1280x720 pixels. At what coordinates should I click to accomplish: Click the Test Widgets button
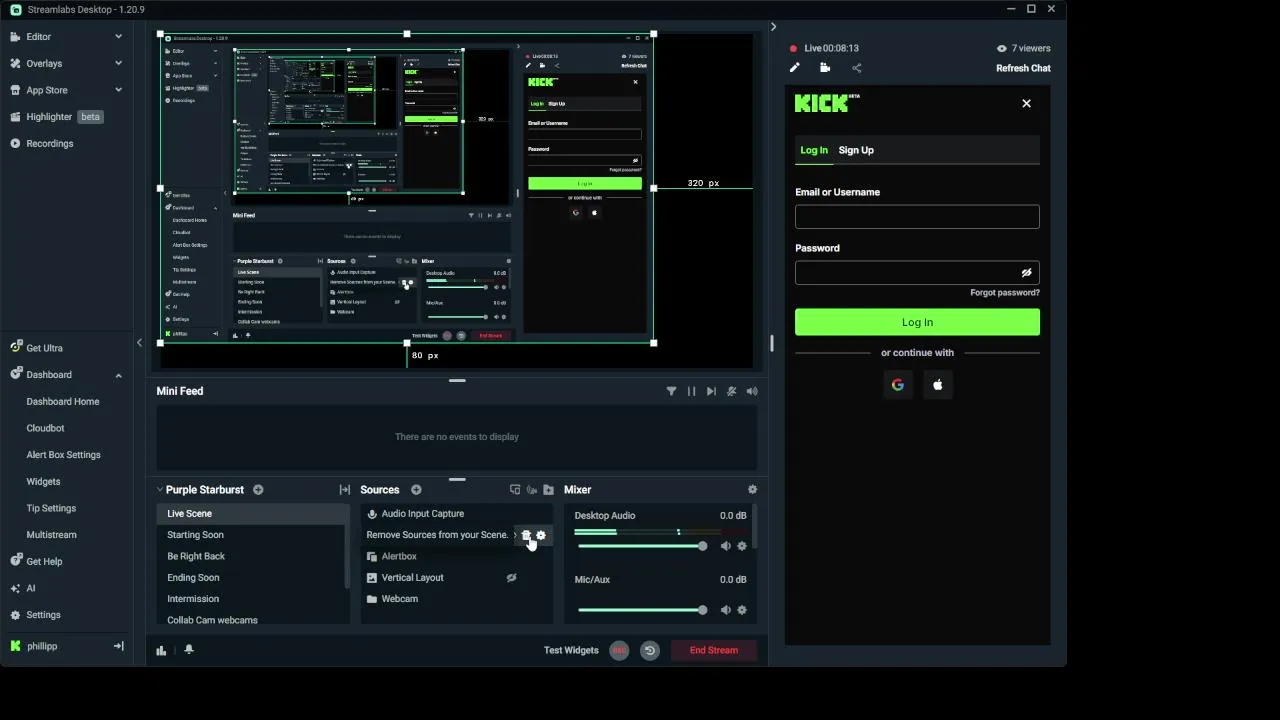click(x=571, y=650)
